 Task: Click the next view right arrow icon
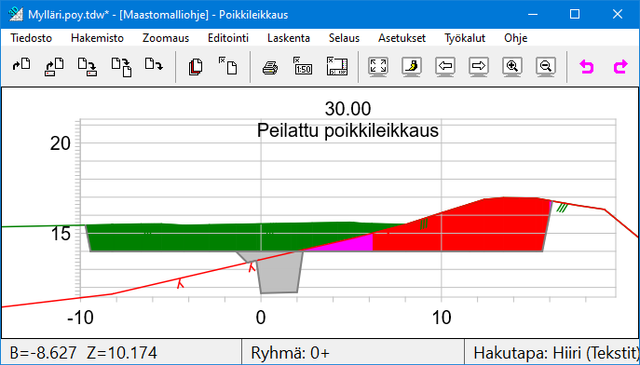coord(479,67)
